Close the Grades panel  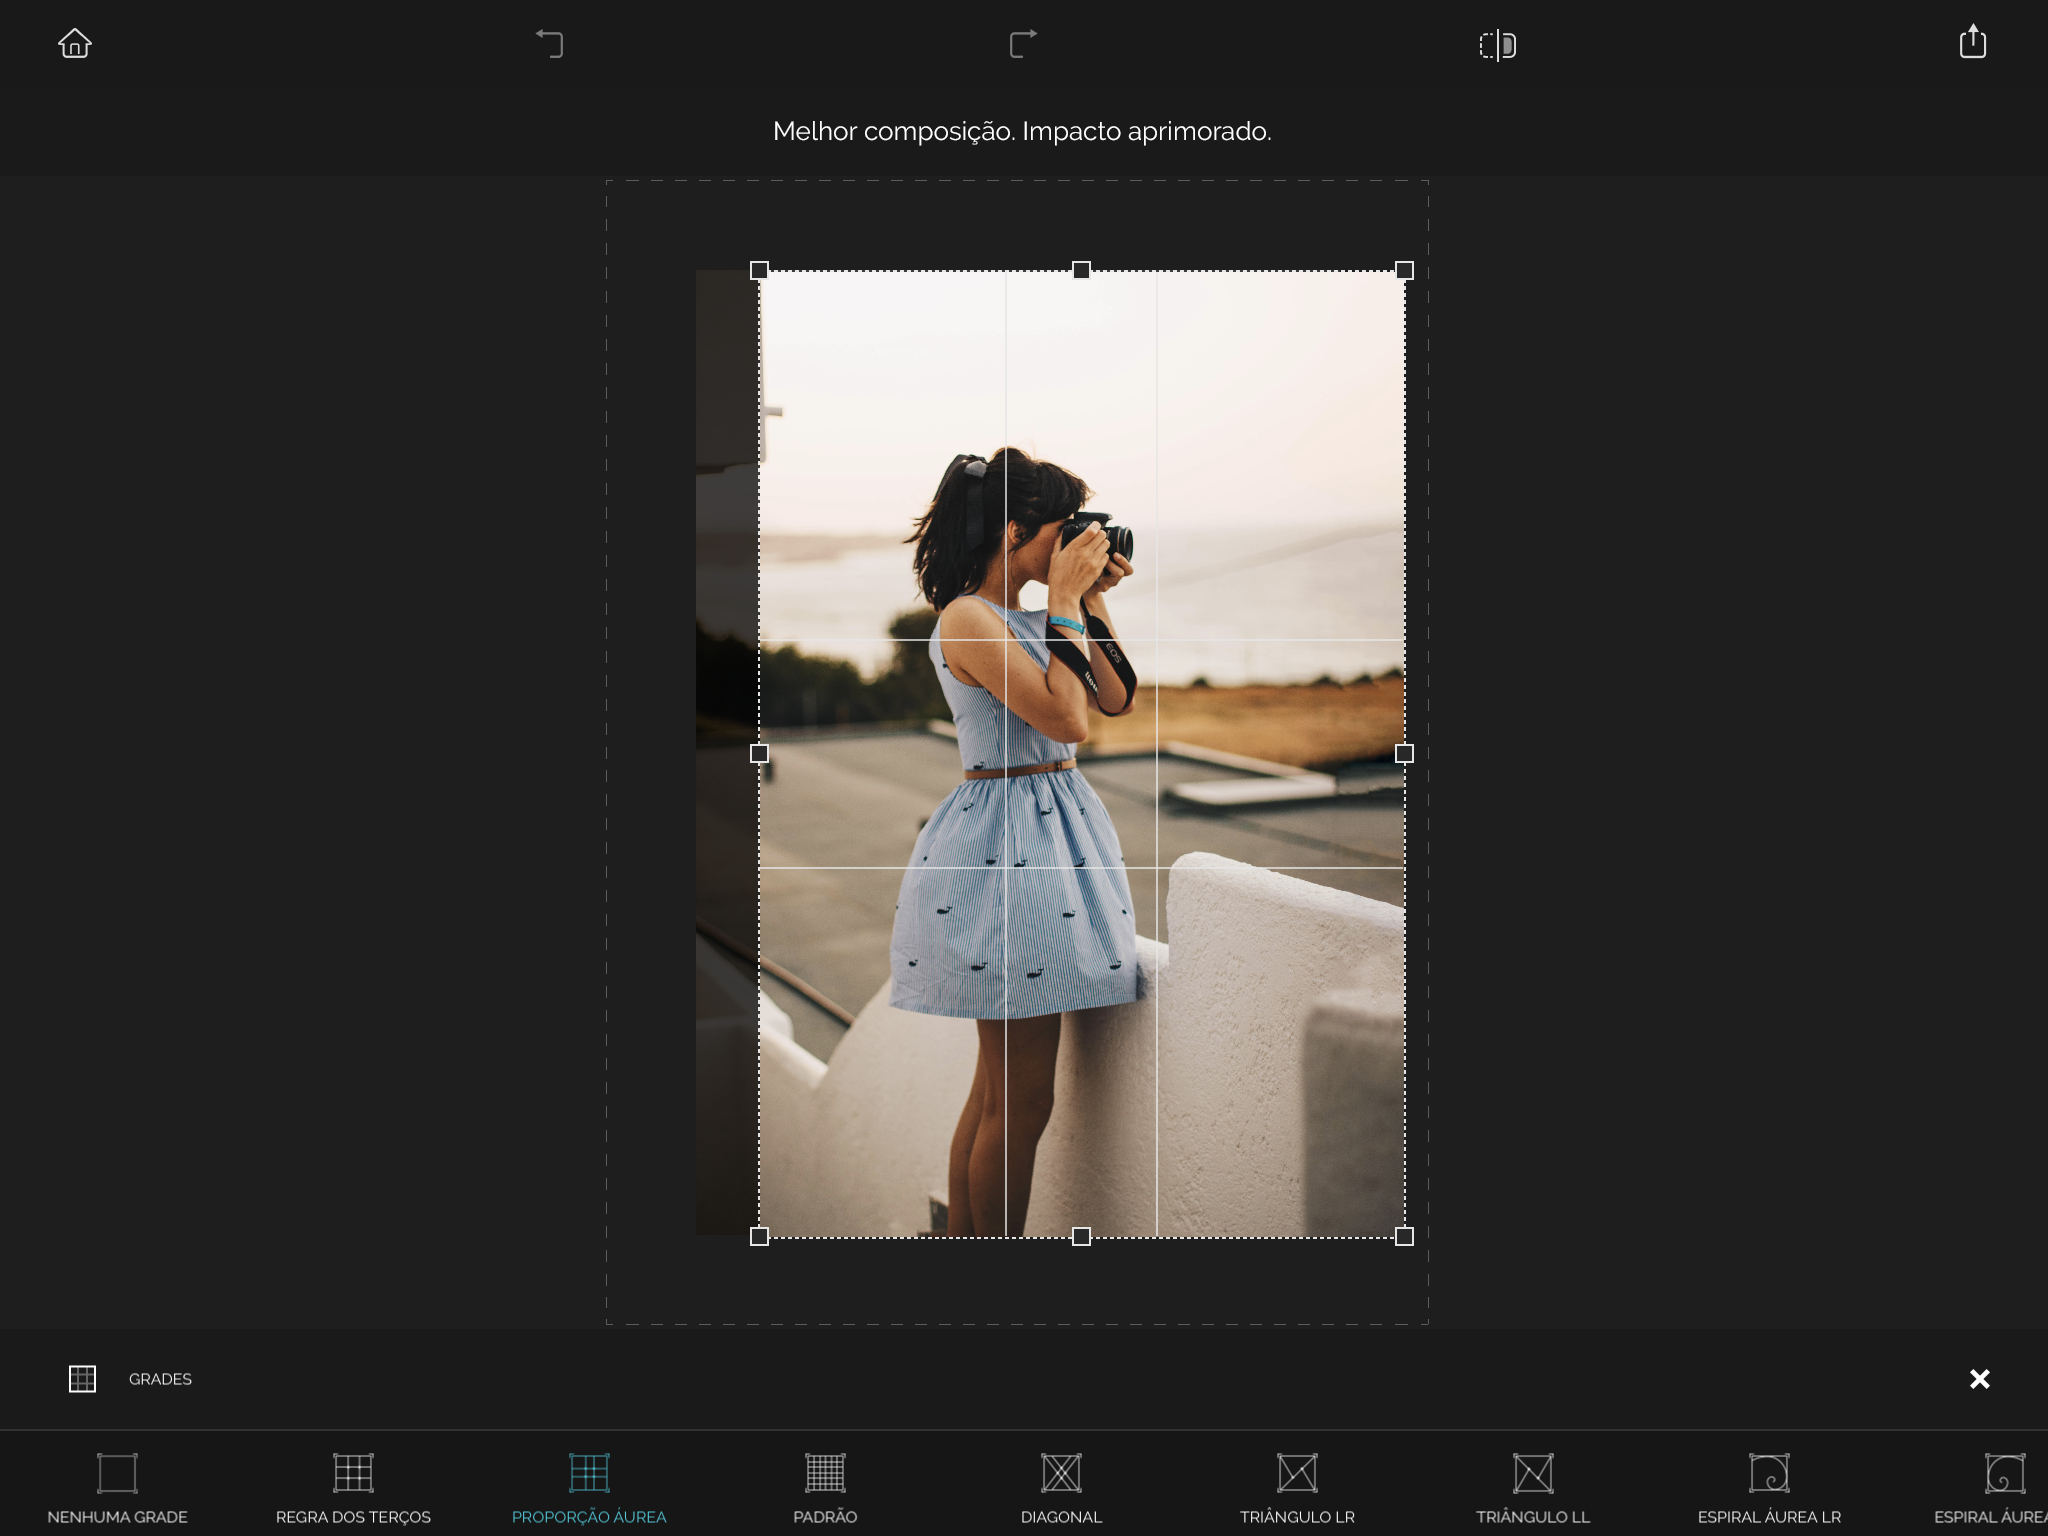click(1979, 1379)
